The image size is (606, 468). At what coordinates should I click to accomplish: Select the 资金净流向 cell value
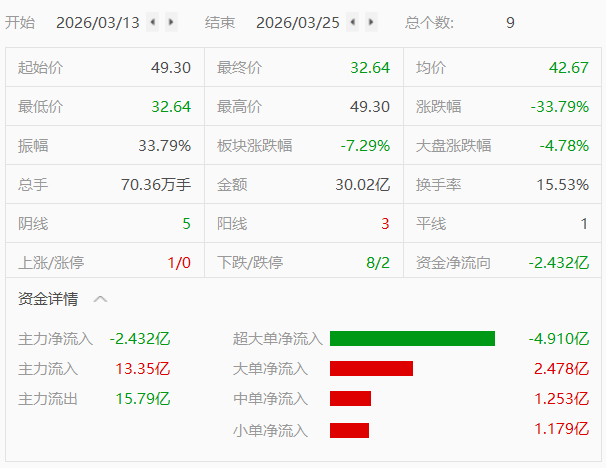559,263
